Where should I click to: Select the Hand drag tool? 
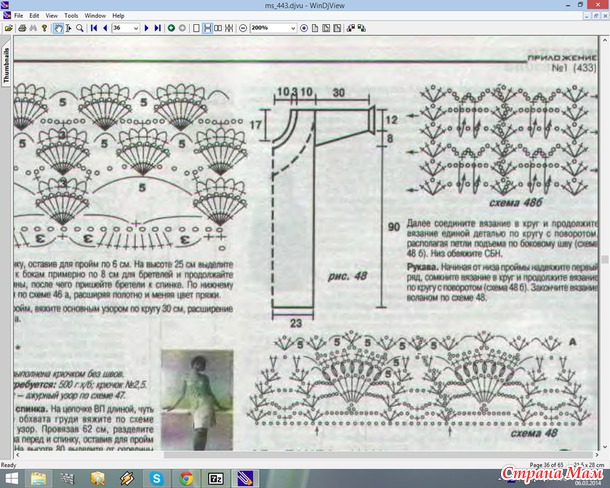click(x=59, y=28)
